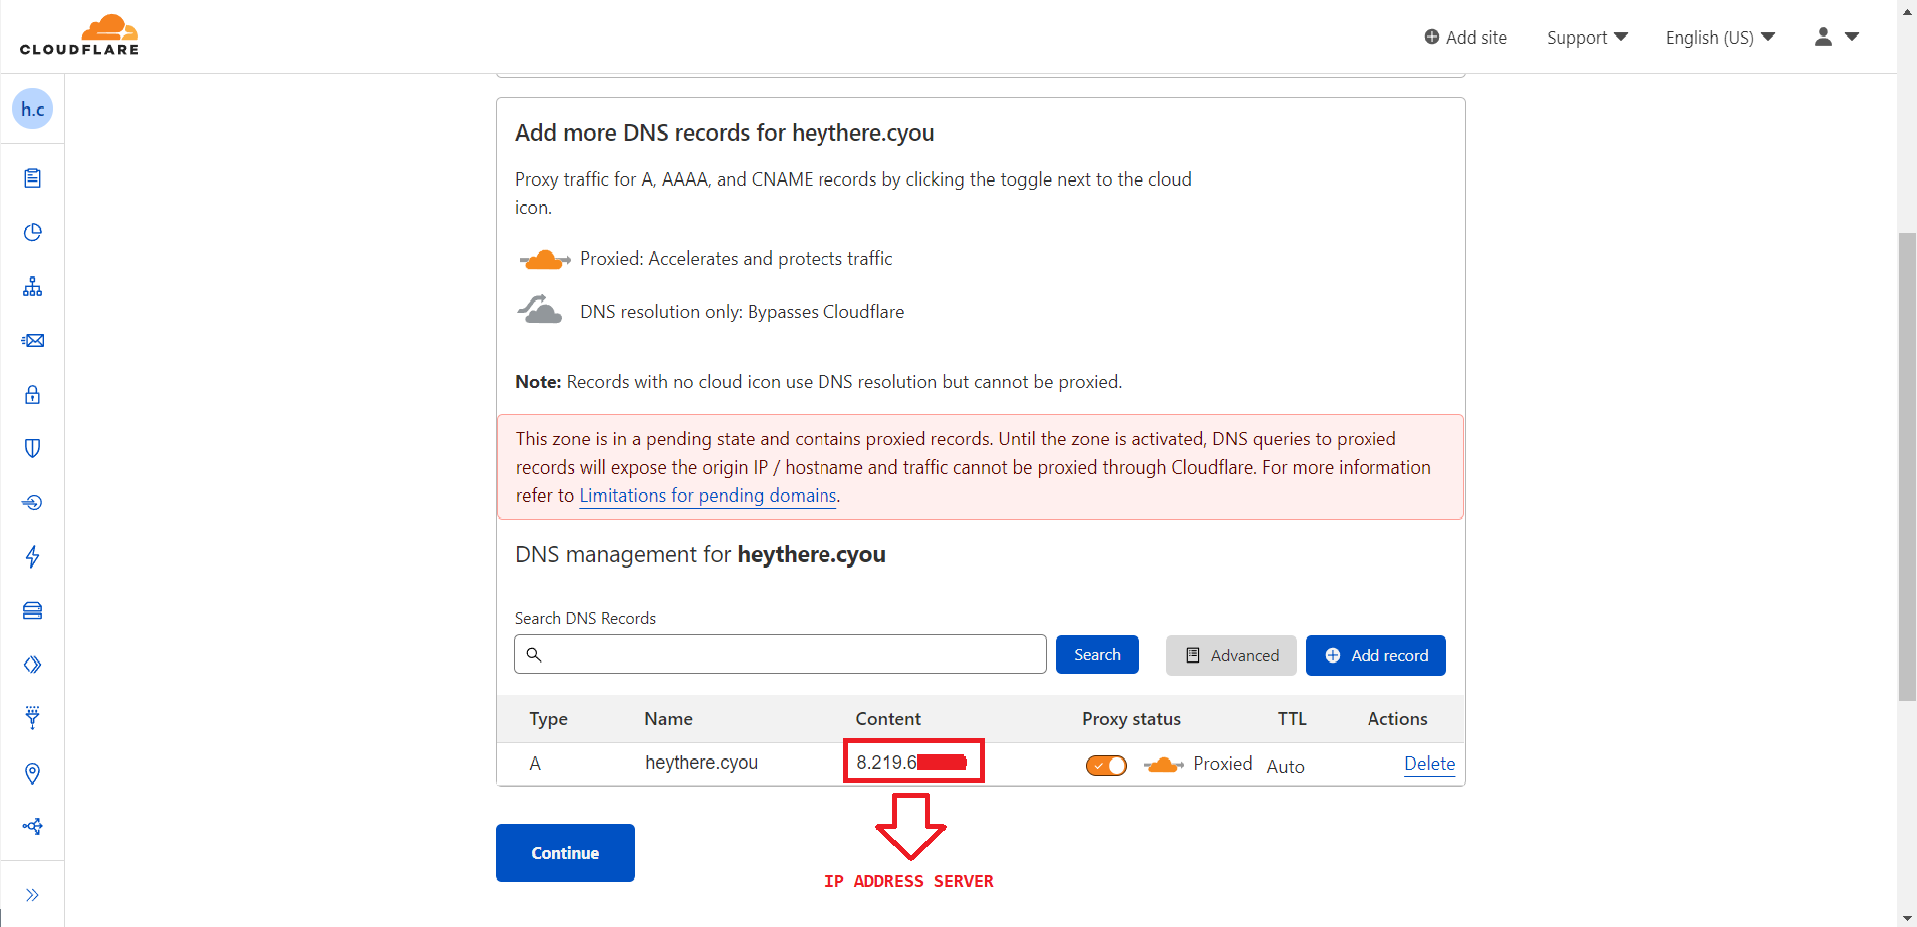The height and width of the screenshot is (927, 1917).
Task: Click the scrollbar down arrow
Action: click(1907, 917)
